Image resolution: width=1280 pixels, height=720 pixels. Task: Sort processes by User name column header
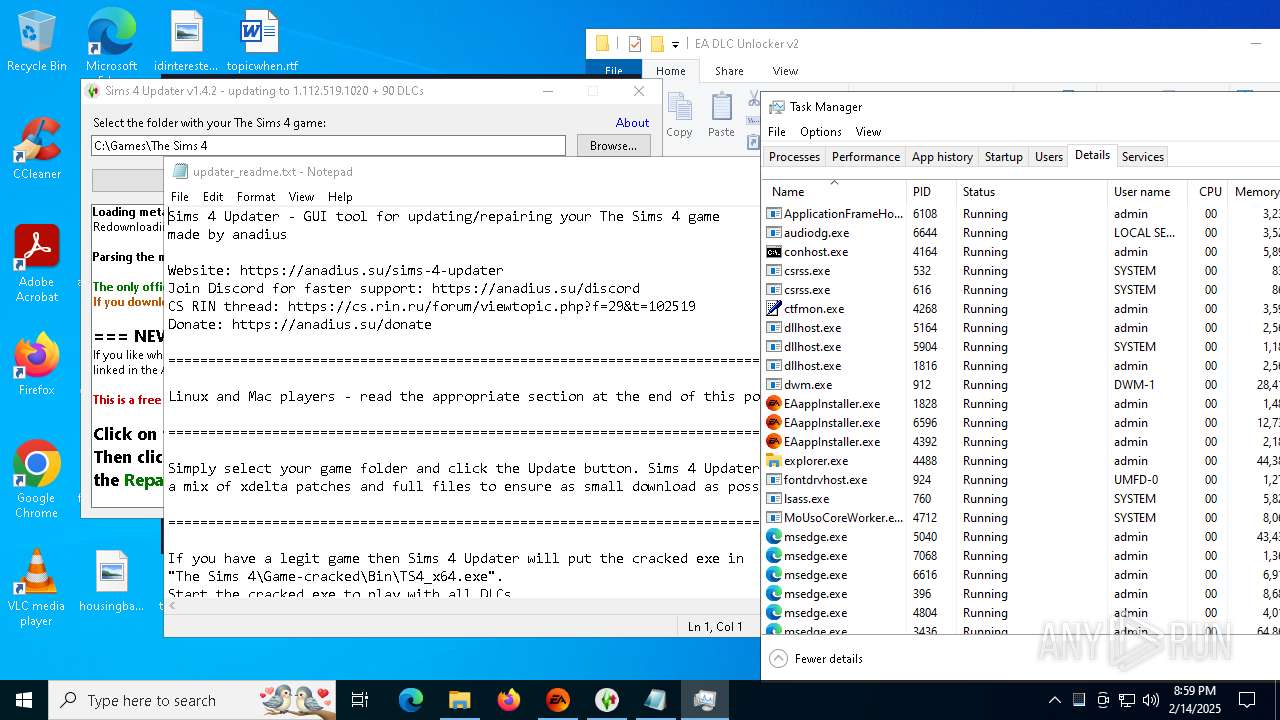pos(1148,192)
